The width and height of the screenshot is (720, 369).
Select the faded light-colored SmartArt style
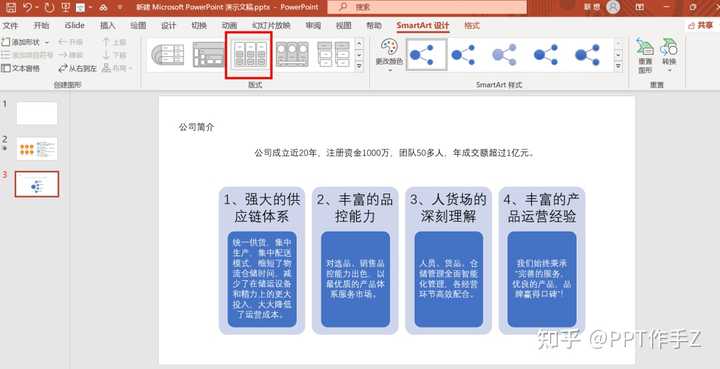pyautogui.click(x=505, y=55)
